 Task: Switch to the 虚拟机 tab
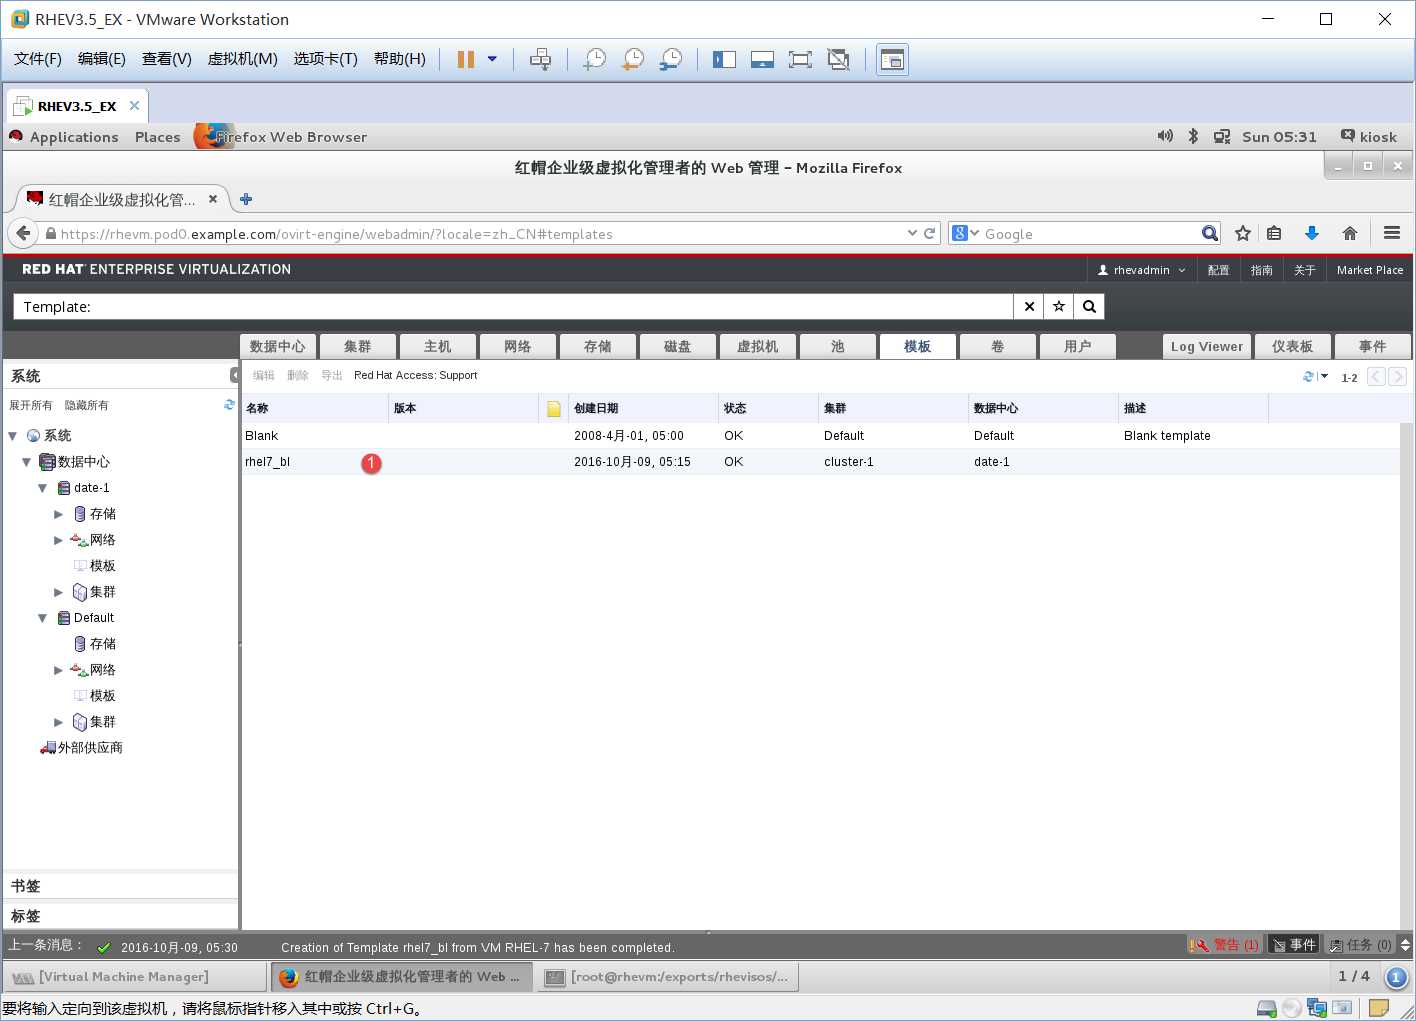point(757,346)
